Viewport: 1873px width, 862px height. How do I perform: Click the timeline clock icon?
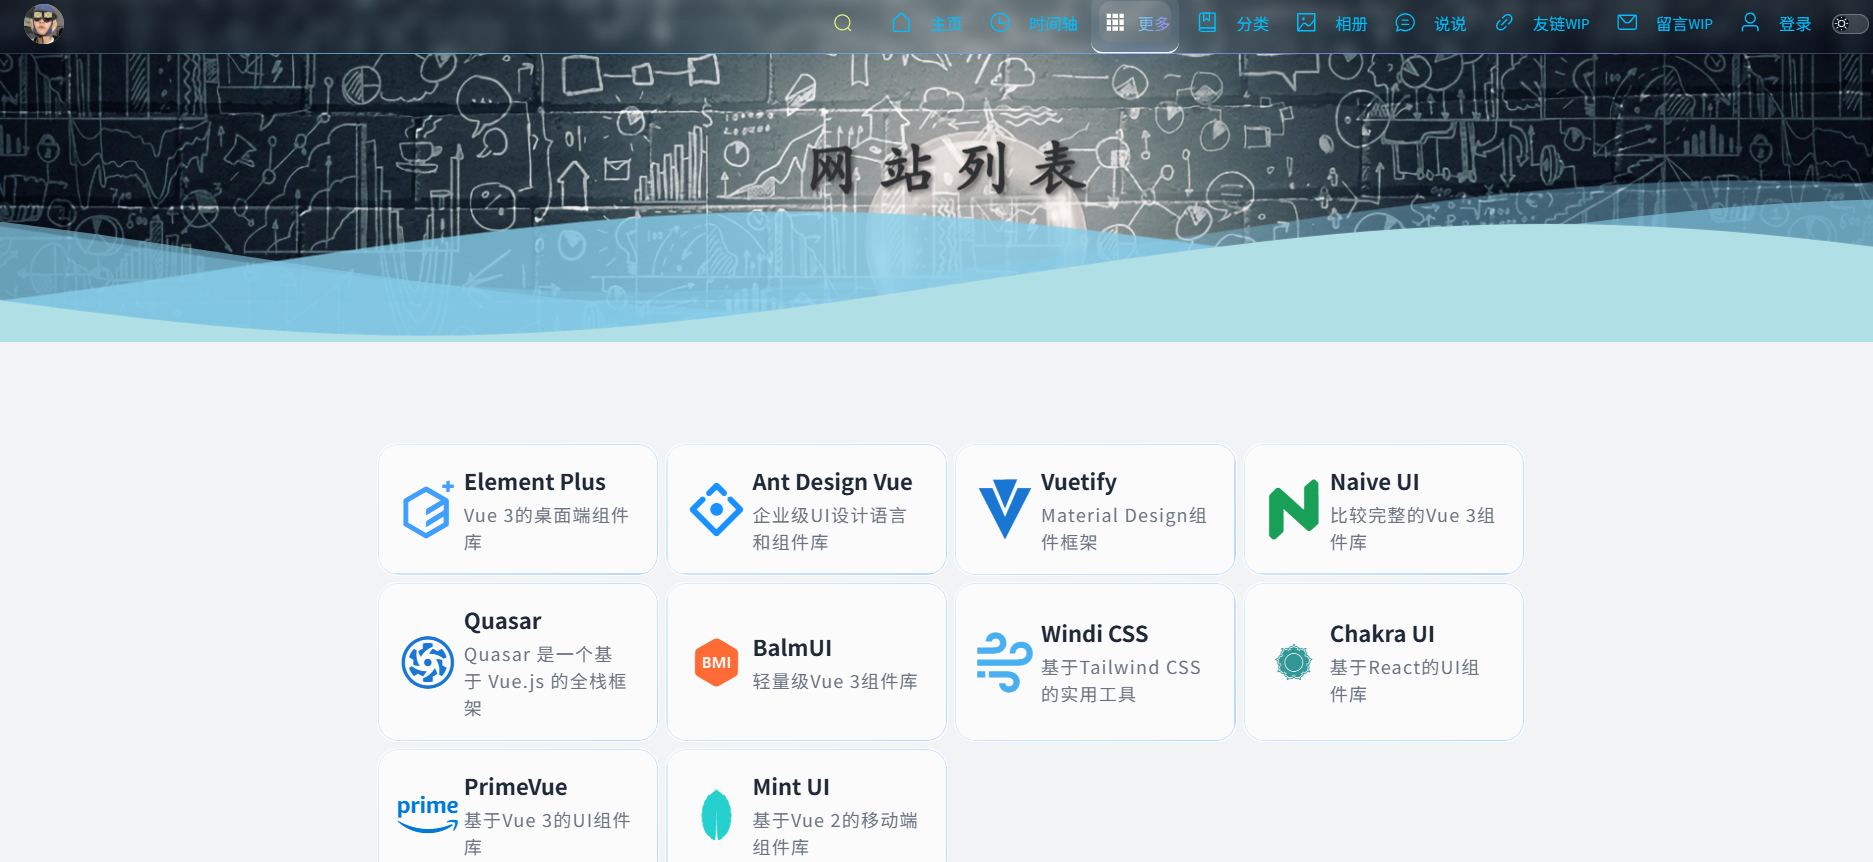pyautogui.click(x=1000, y=22)
